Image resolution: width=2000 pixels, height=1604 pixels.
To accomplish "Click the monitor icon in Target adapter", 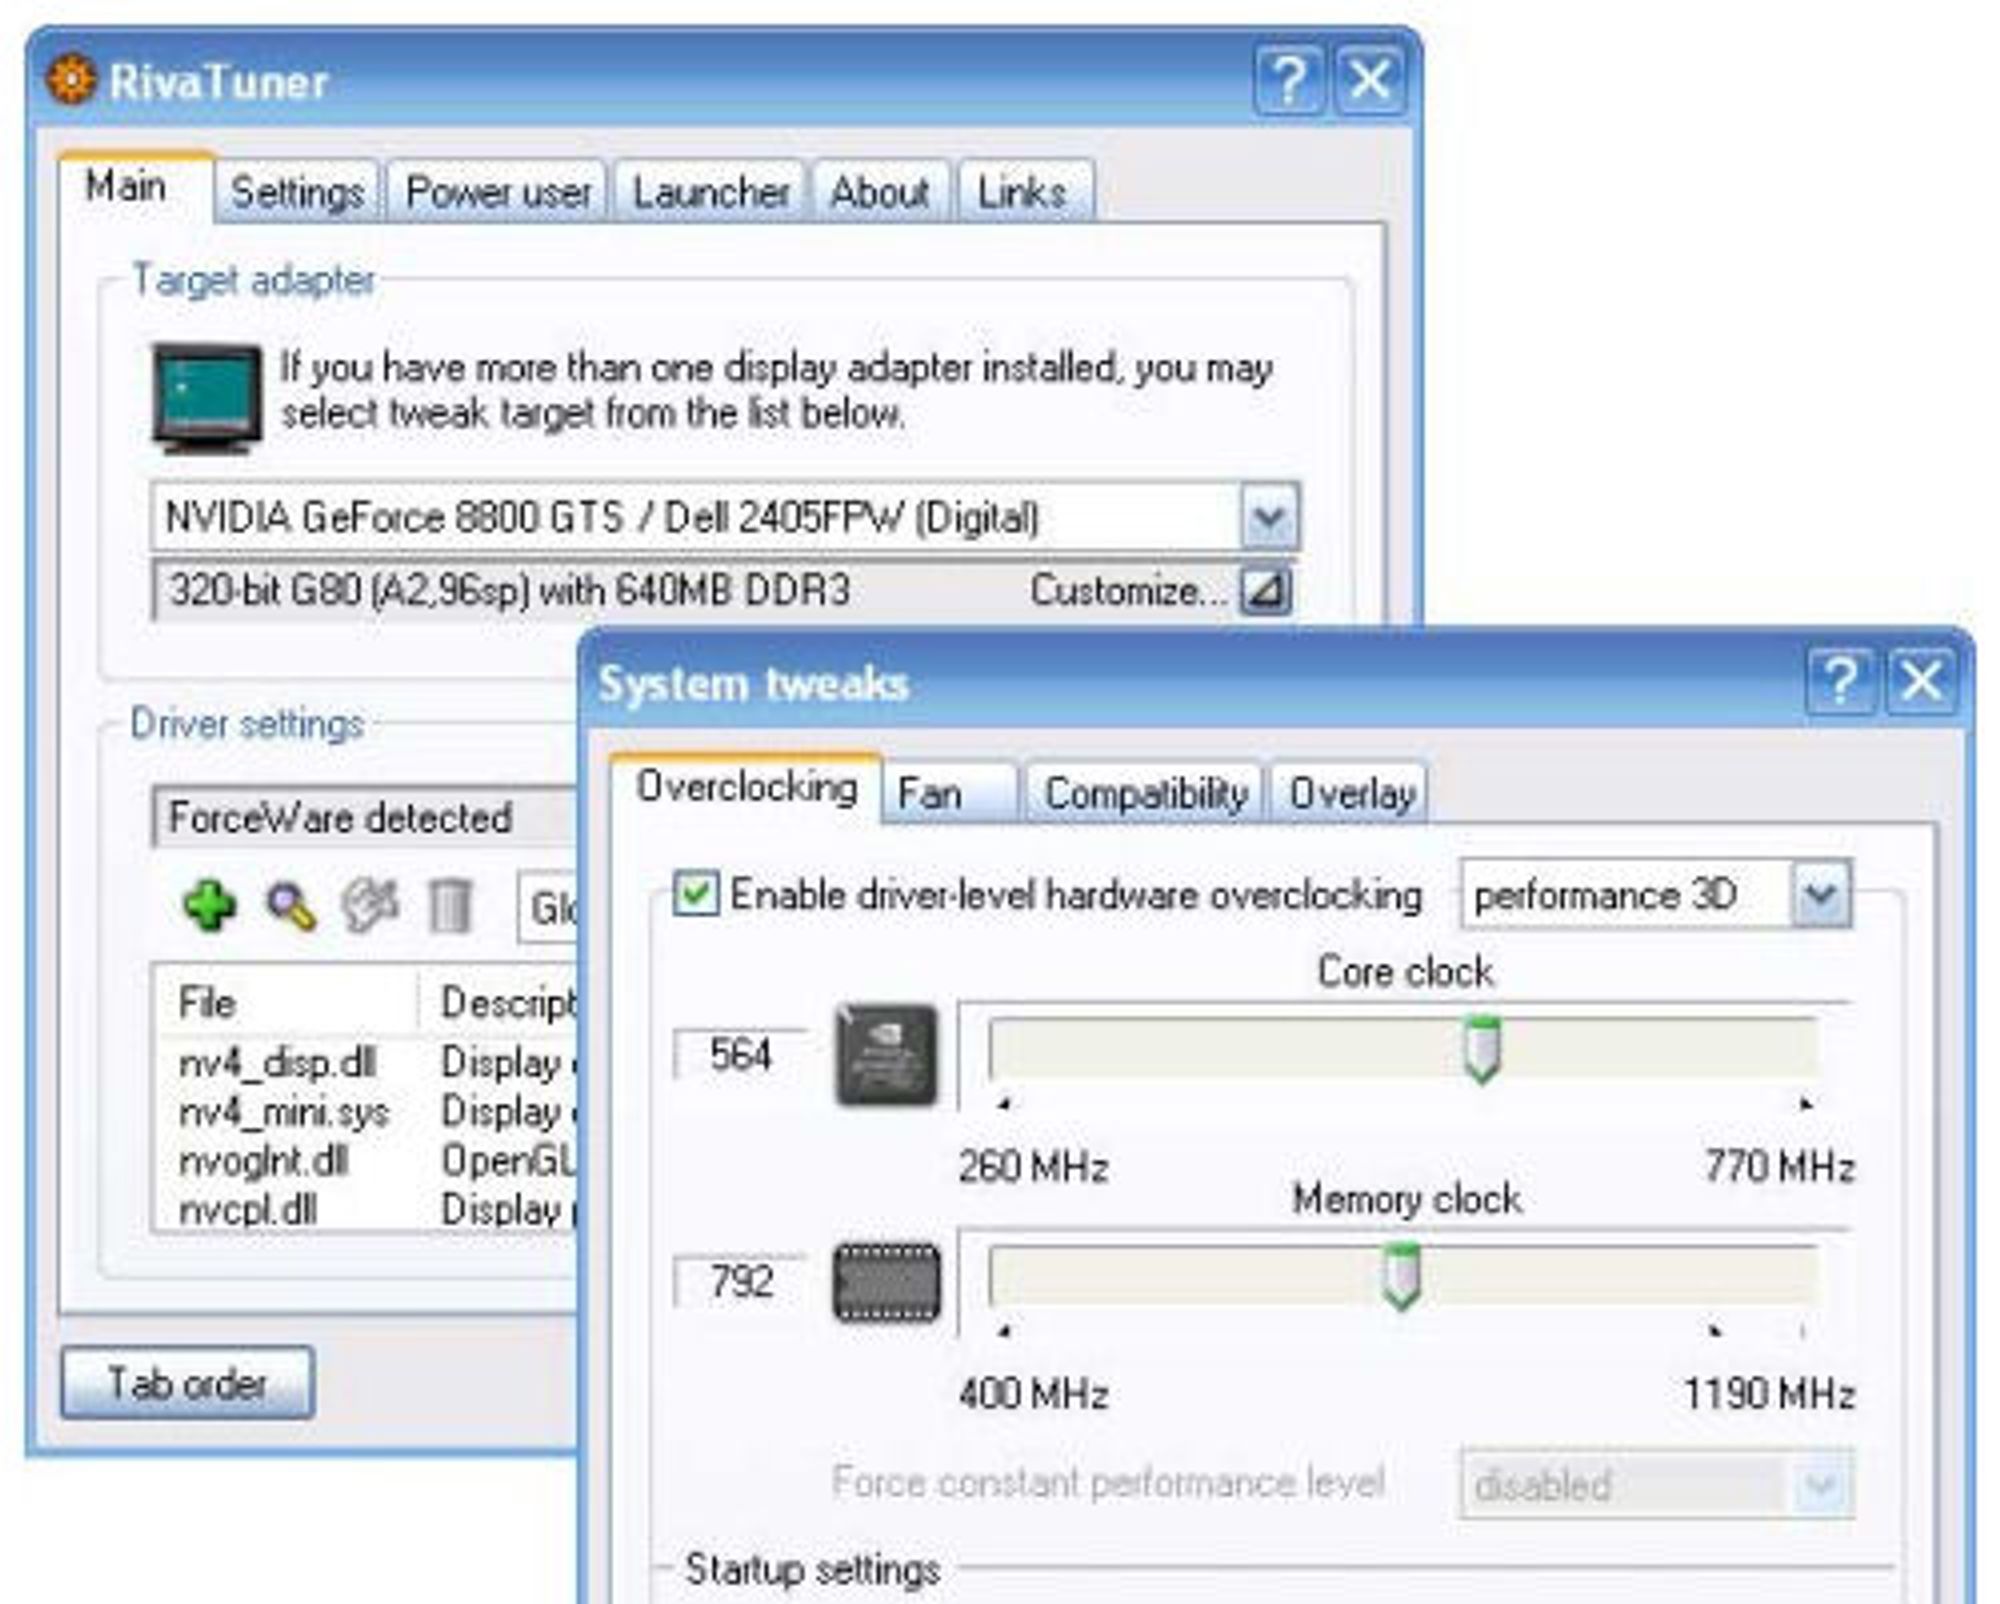I will [207, 398].
